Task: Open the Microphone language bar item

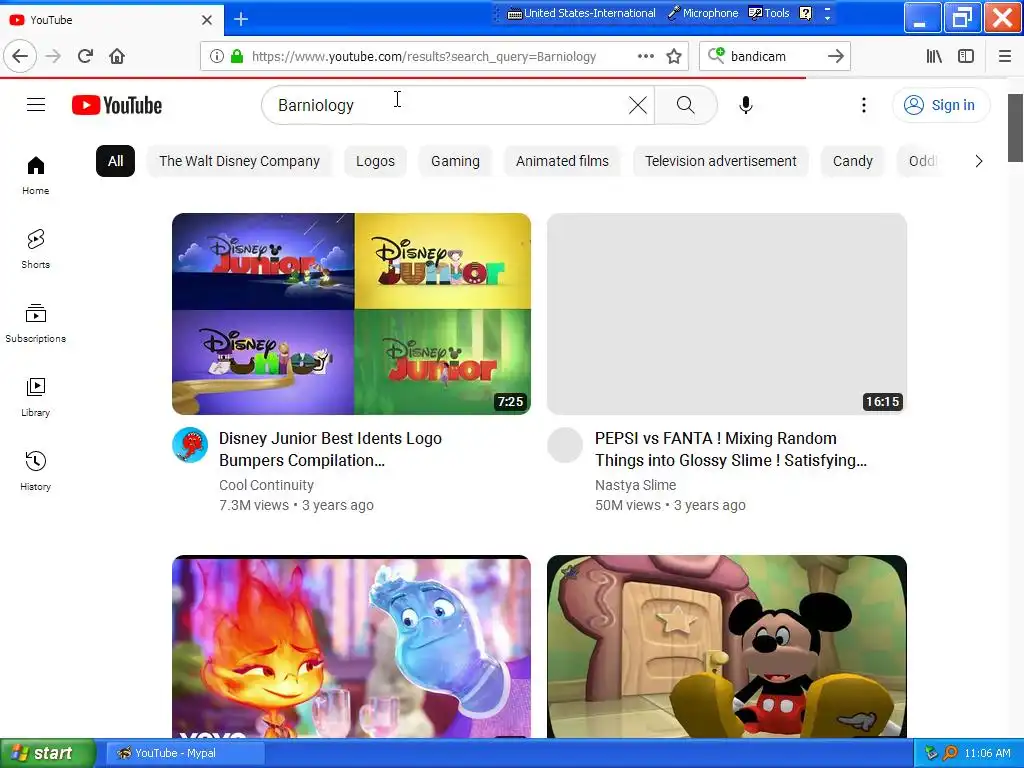Action: [703, 13]
